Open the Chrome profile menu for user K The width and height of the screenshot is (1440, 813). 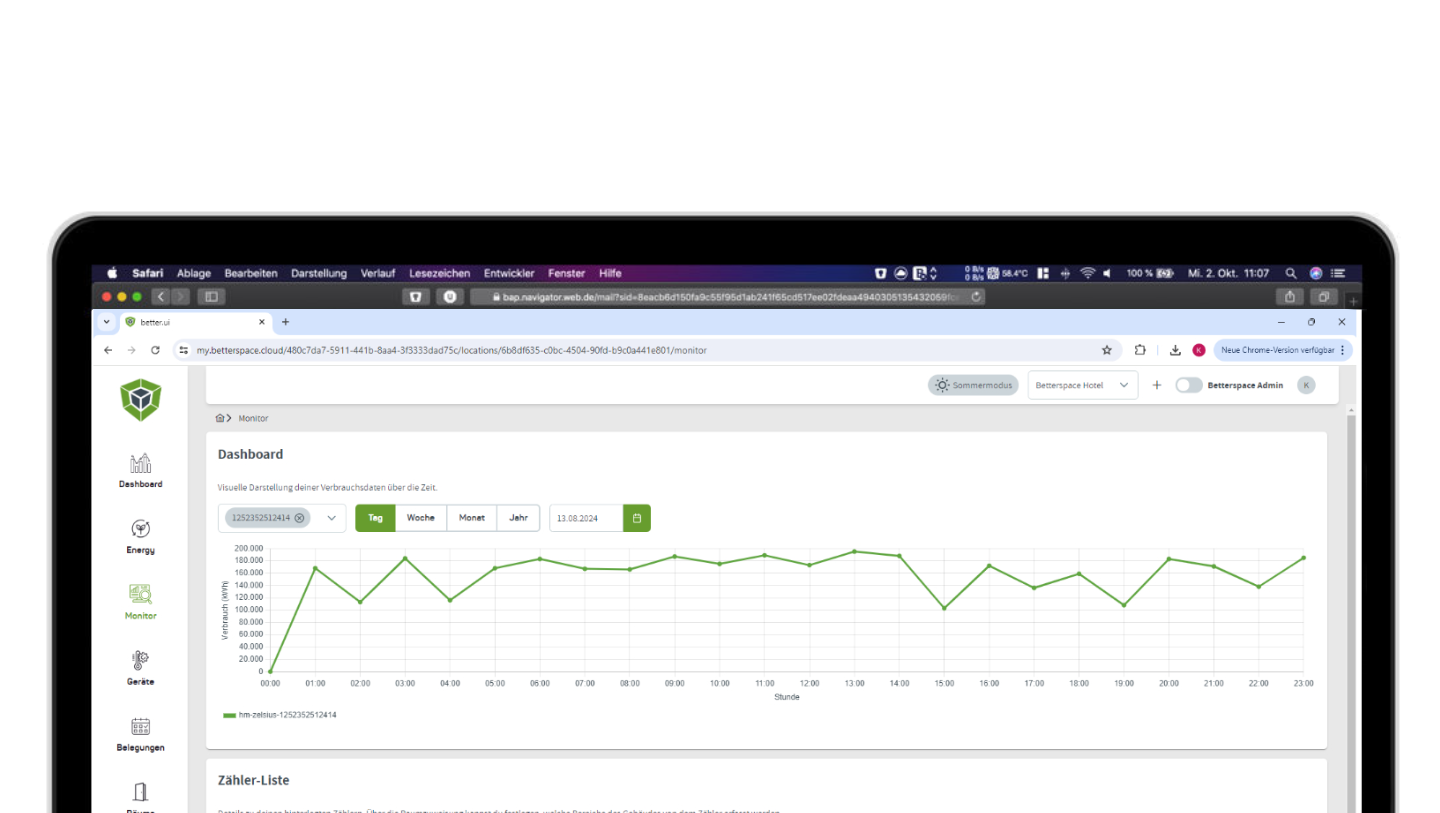coord(1199,350)
